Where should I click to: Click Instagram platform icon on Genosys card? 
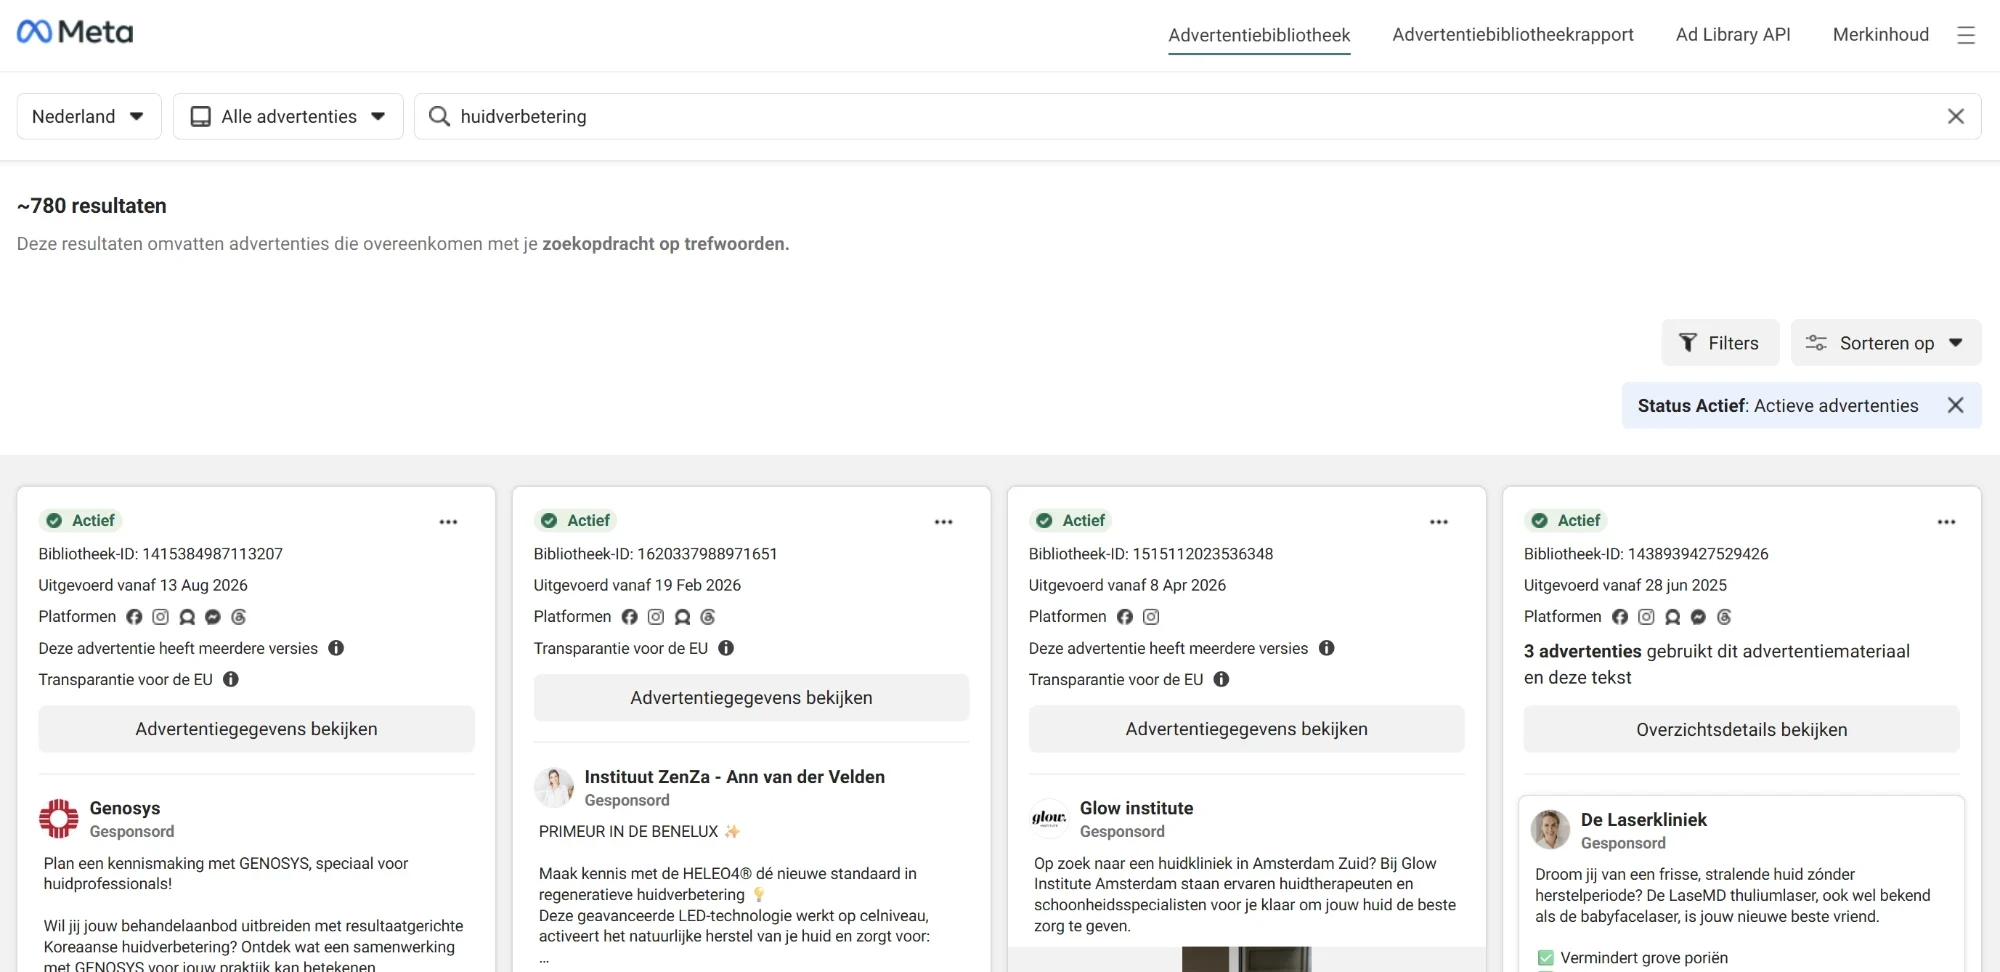[x=160, y=617]
